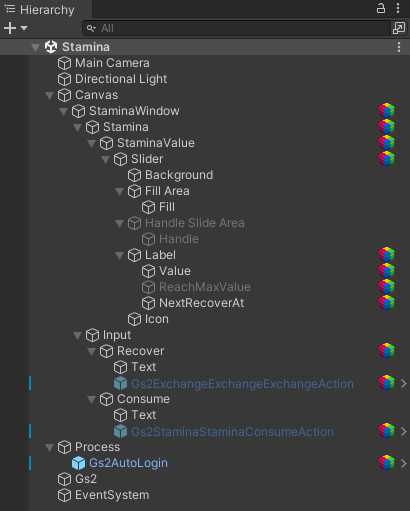Click the blue prefab cube of Gs2AutoLogin
The width and height of the screenshot is (410, 511).
79,463
